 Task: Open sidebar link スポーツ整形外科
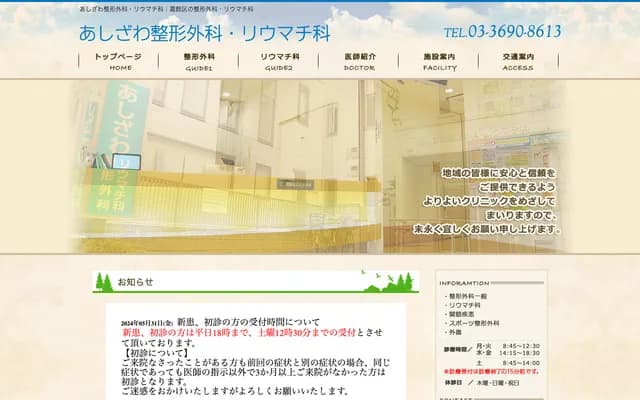[474, 323]
